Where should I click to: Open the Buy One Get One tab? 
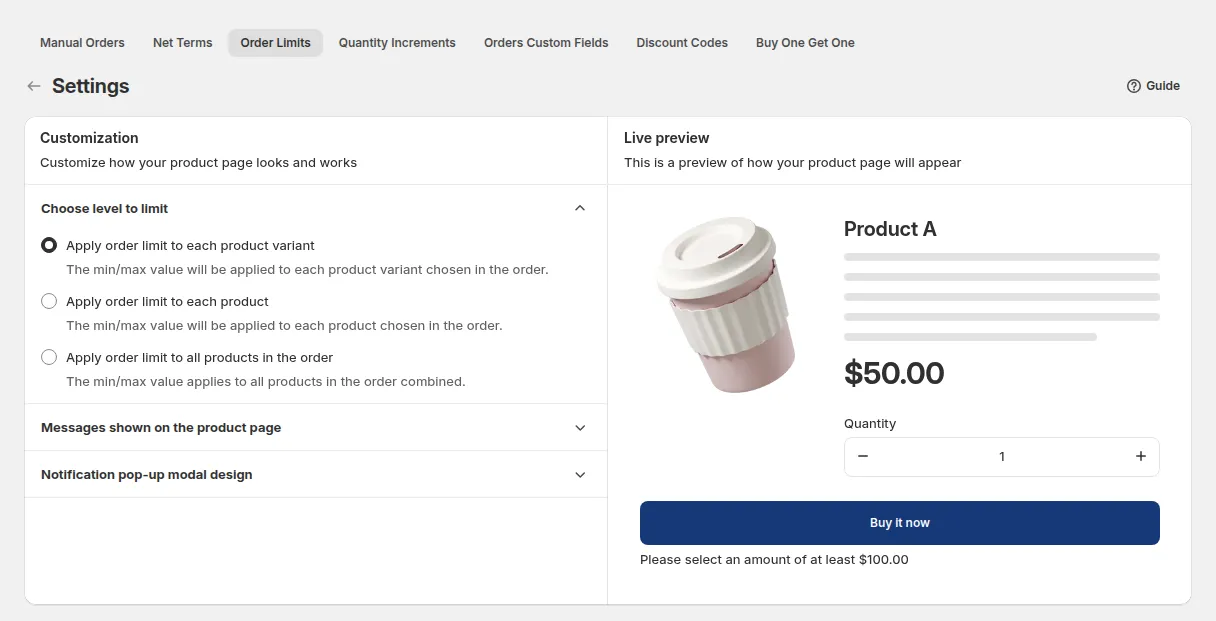805,43
